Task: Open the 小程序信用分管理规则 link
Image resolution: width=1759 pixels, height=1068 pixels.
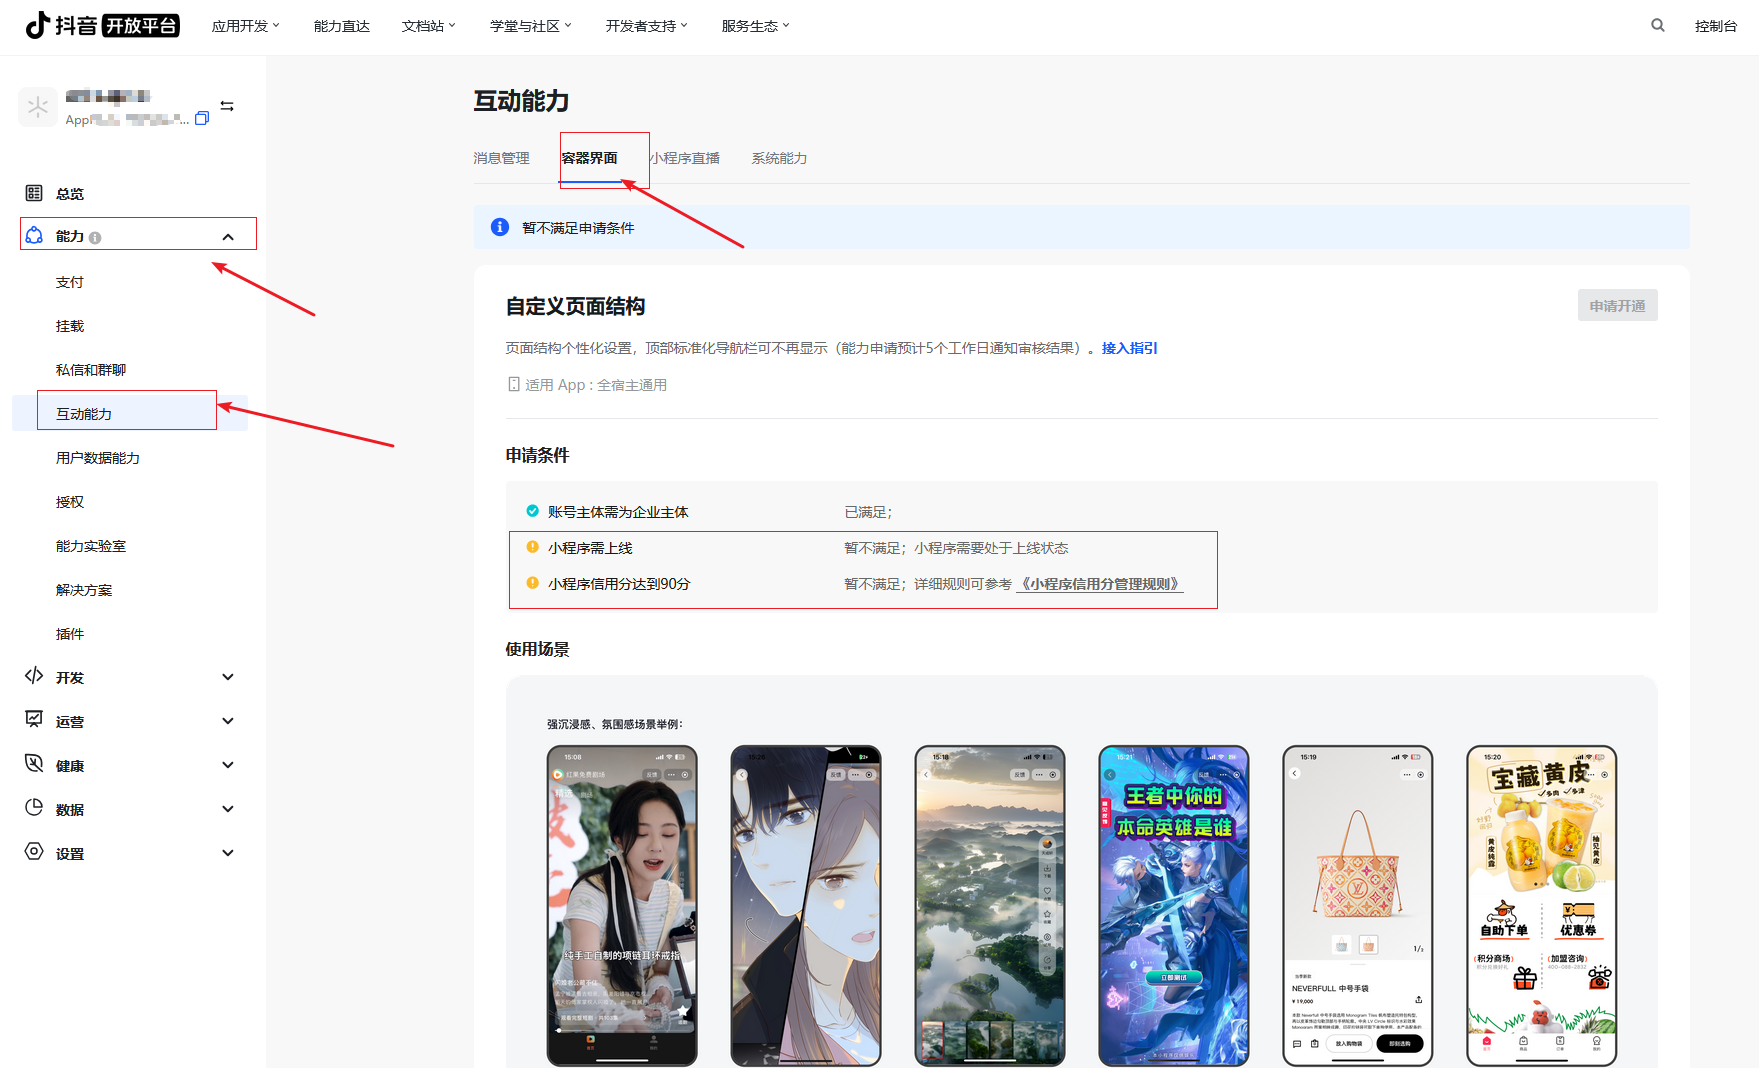Action: pyautogui.click(x=1098, y=583)
